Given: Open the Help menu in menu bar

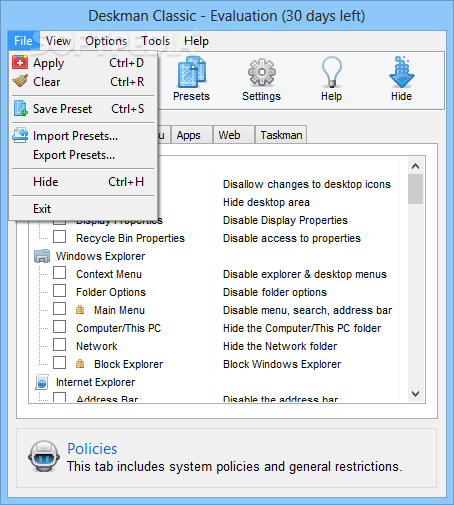Looking at the screenshot, I should tap(196, 41).
